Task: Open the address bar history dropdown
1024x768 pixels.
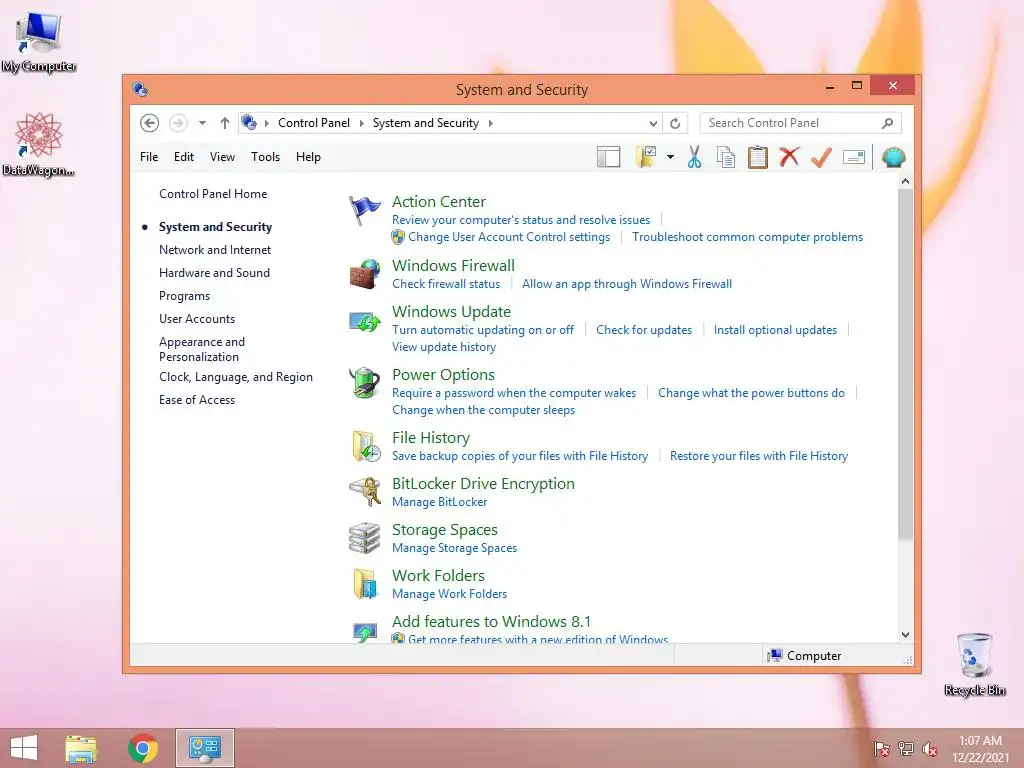Action: (x=652, y=123)
